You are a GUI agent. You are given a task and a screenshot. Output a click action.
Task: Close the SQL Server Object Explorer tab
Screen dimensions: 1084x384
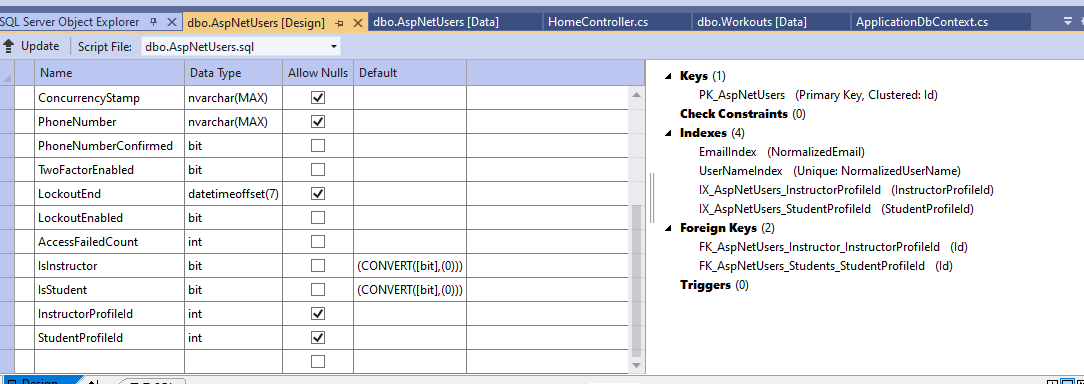172,22
